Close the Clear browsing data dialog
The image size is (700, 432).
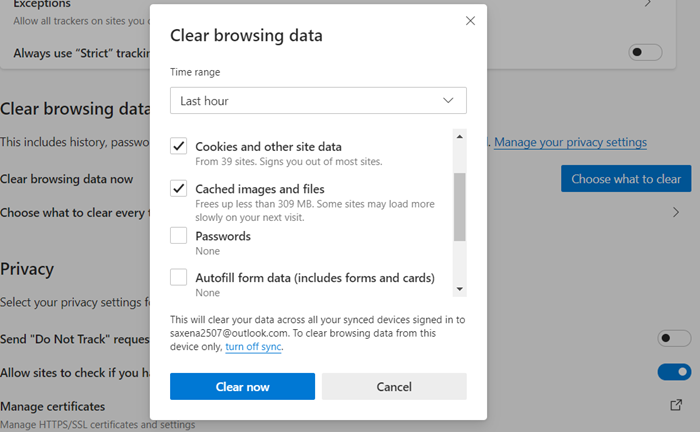click(470, 21)
